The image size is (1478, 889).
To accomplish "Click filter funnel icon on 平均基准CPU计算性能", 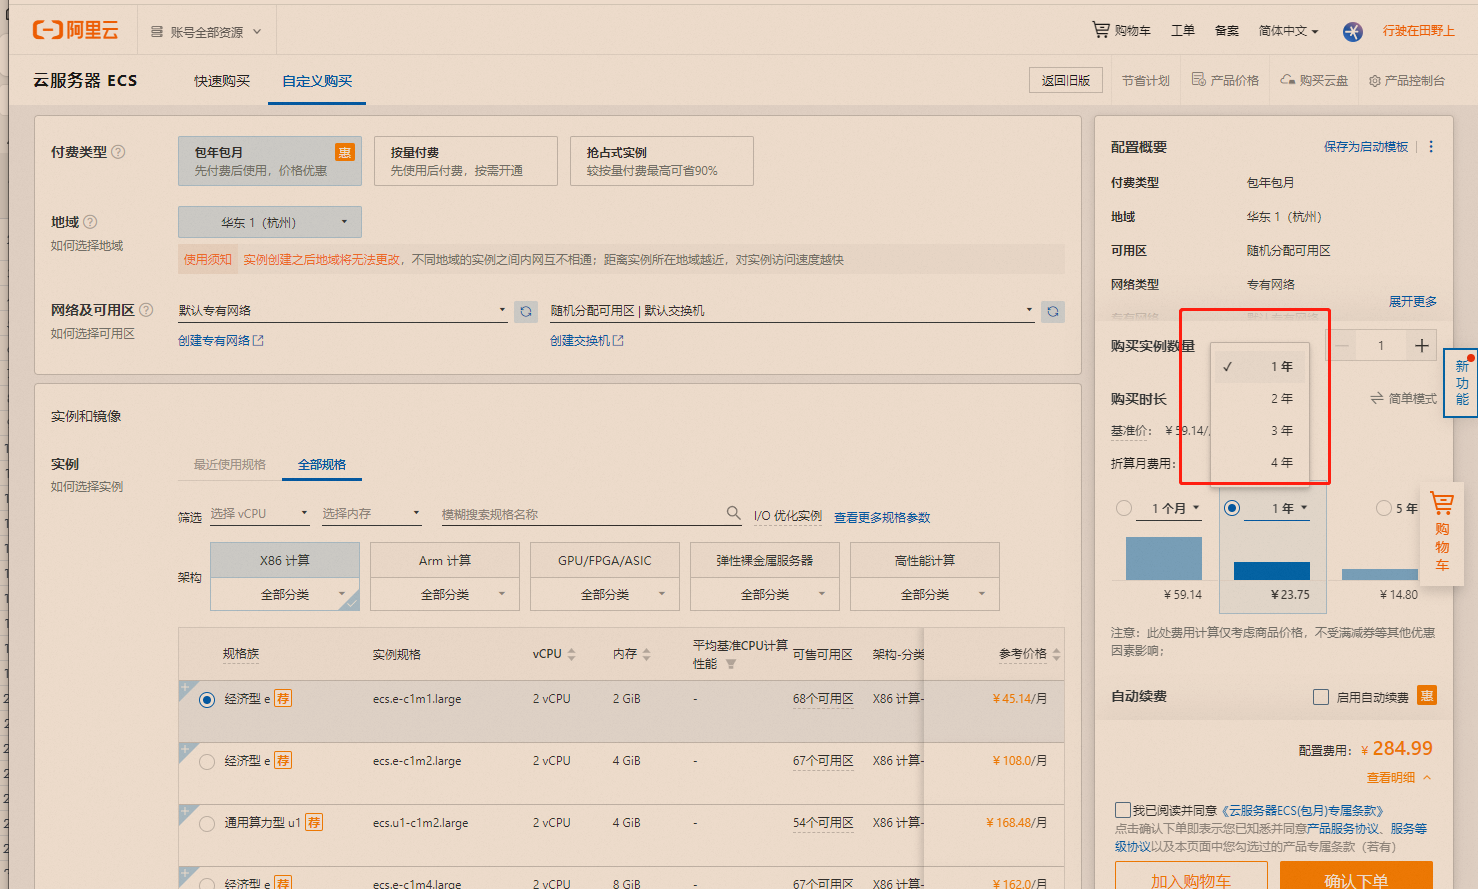I will [x=731, y=664].
